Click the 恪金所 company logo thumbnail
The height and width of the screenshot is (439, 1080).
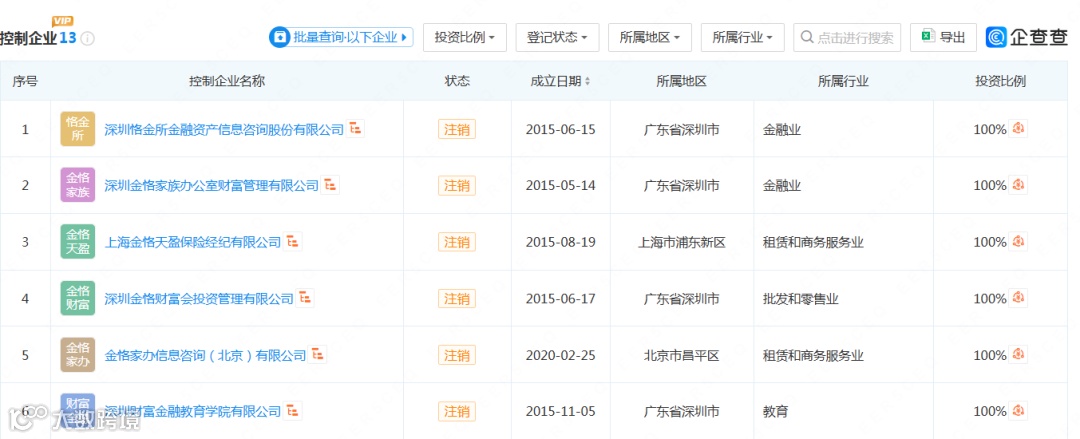point(77,129)
